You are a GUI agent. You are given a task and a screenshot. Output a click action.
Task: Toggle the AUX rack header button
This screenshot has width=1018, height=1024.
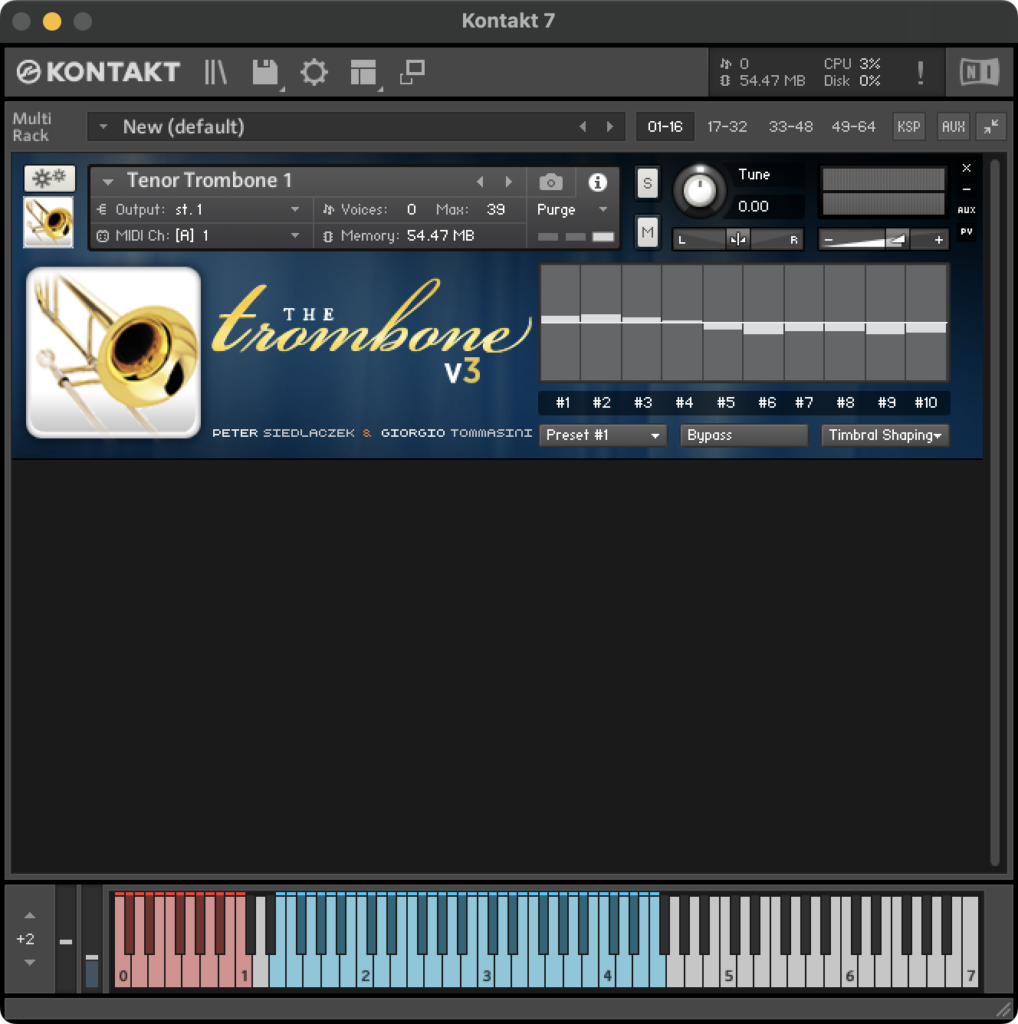pyautogui.click(x=953, y=127)
